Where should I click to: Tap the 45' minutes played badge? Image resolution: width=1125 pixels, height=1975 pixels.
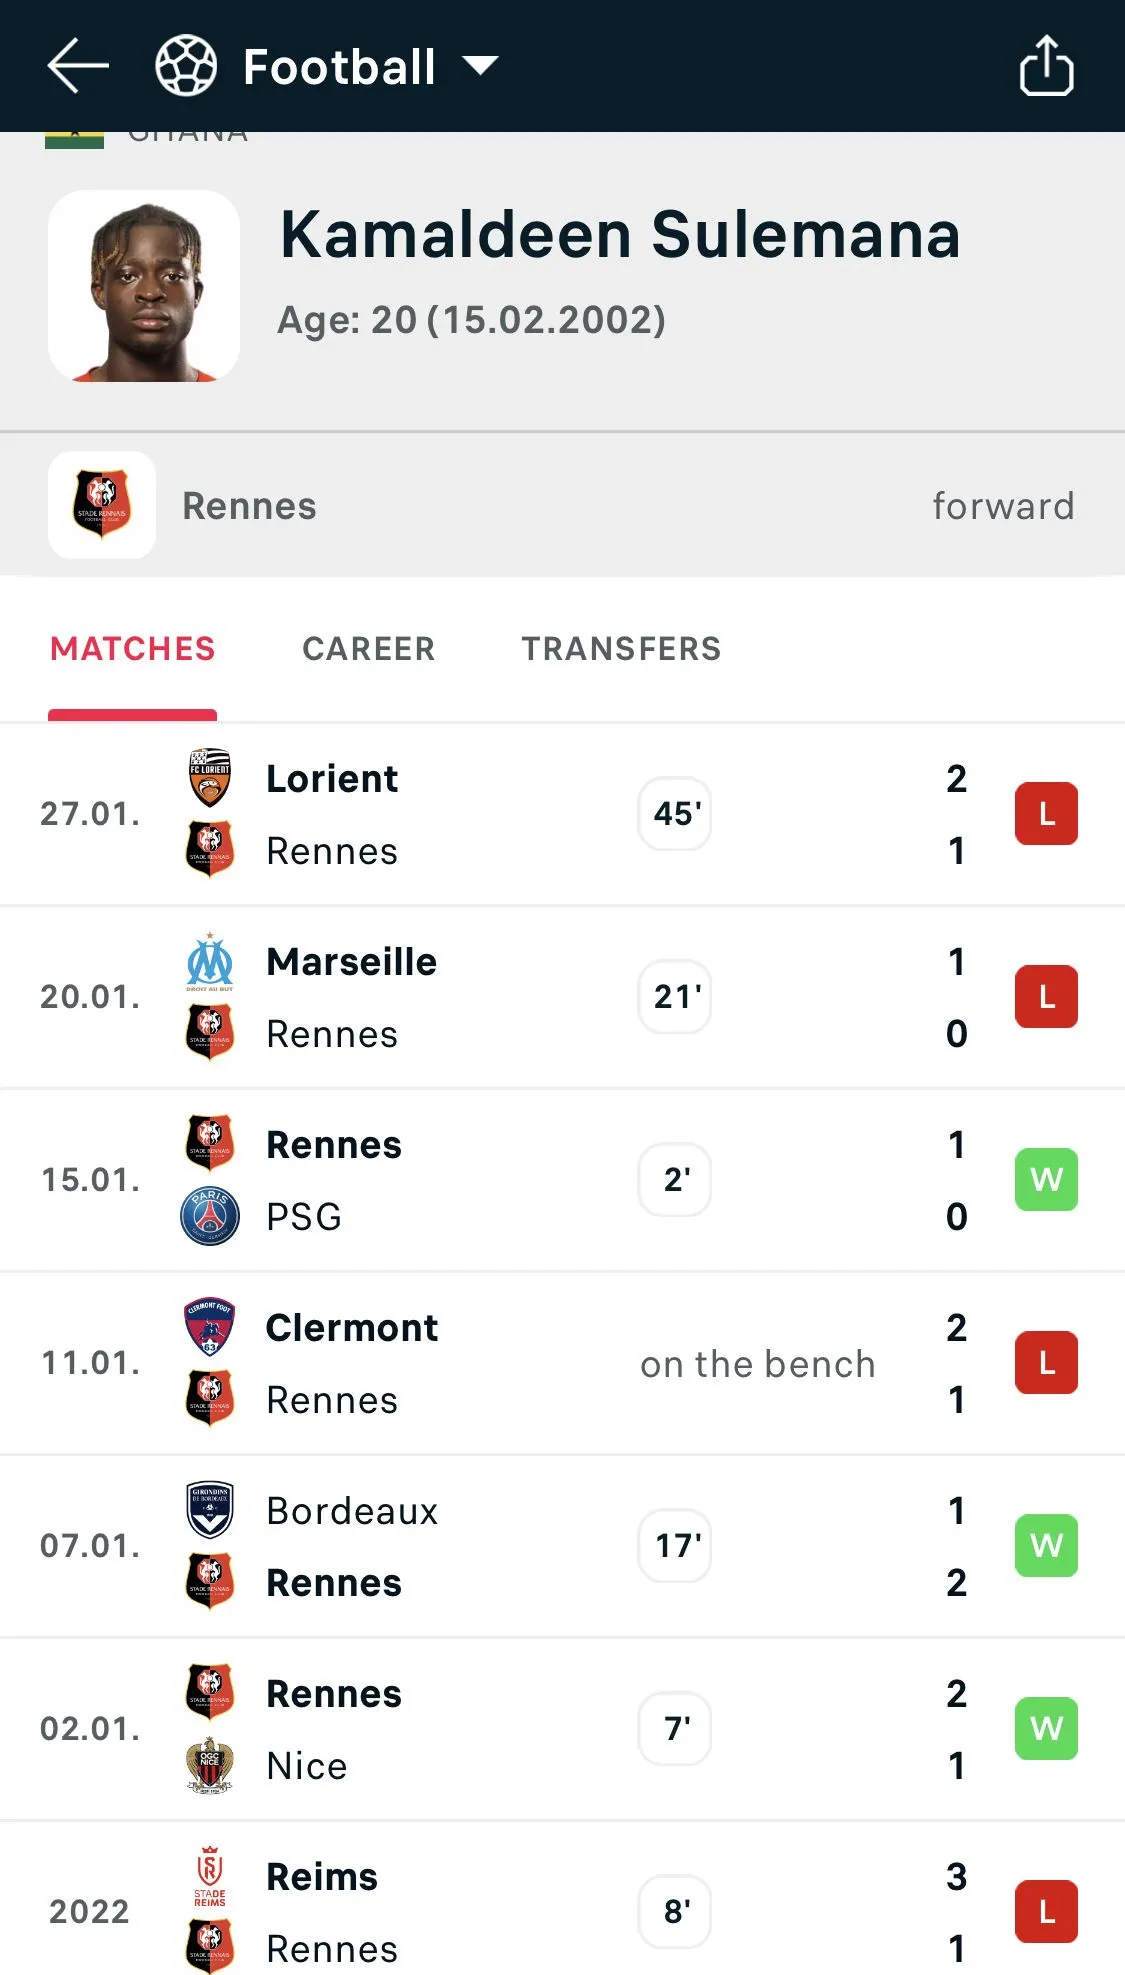pyautogui.click(x=676, y=814)
